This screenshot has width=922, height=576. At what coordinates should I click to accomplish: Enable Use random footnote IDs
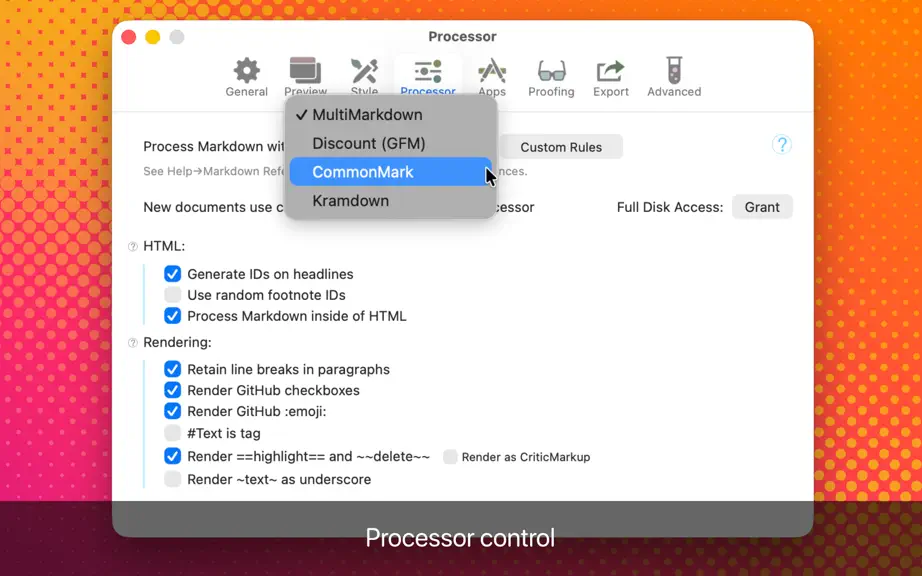172,294
